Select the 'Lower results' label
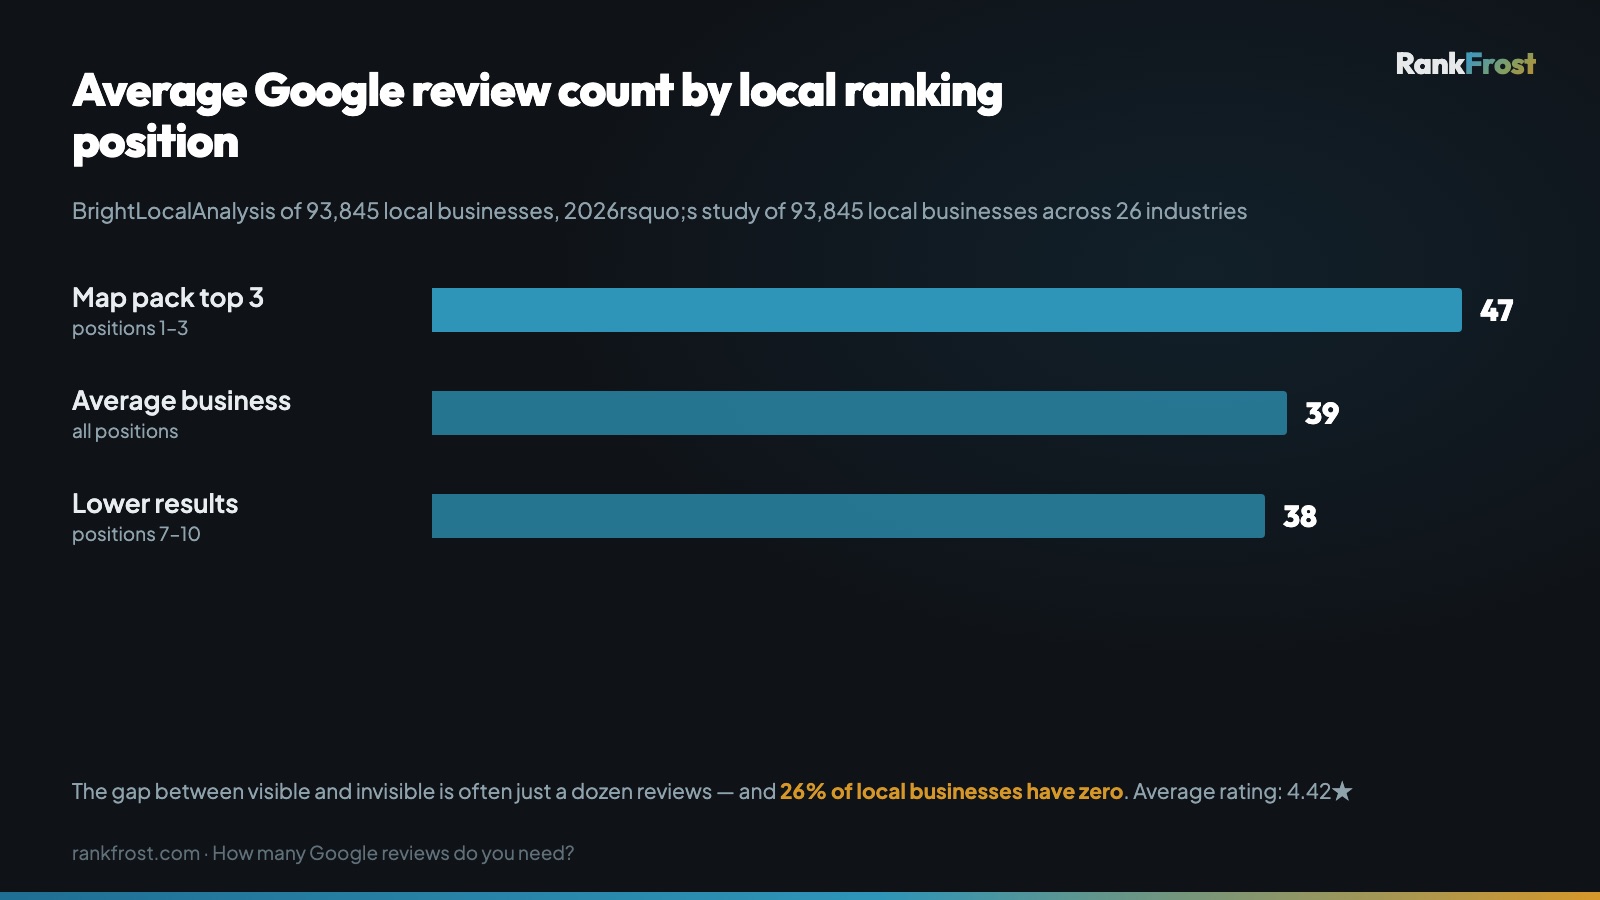 pos(155,504)
